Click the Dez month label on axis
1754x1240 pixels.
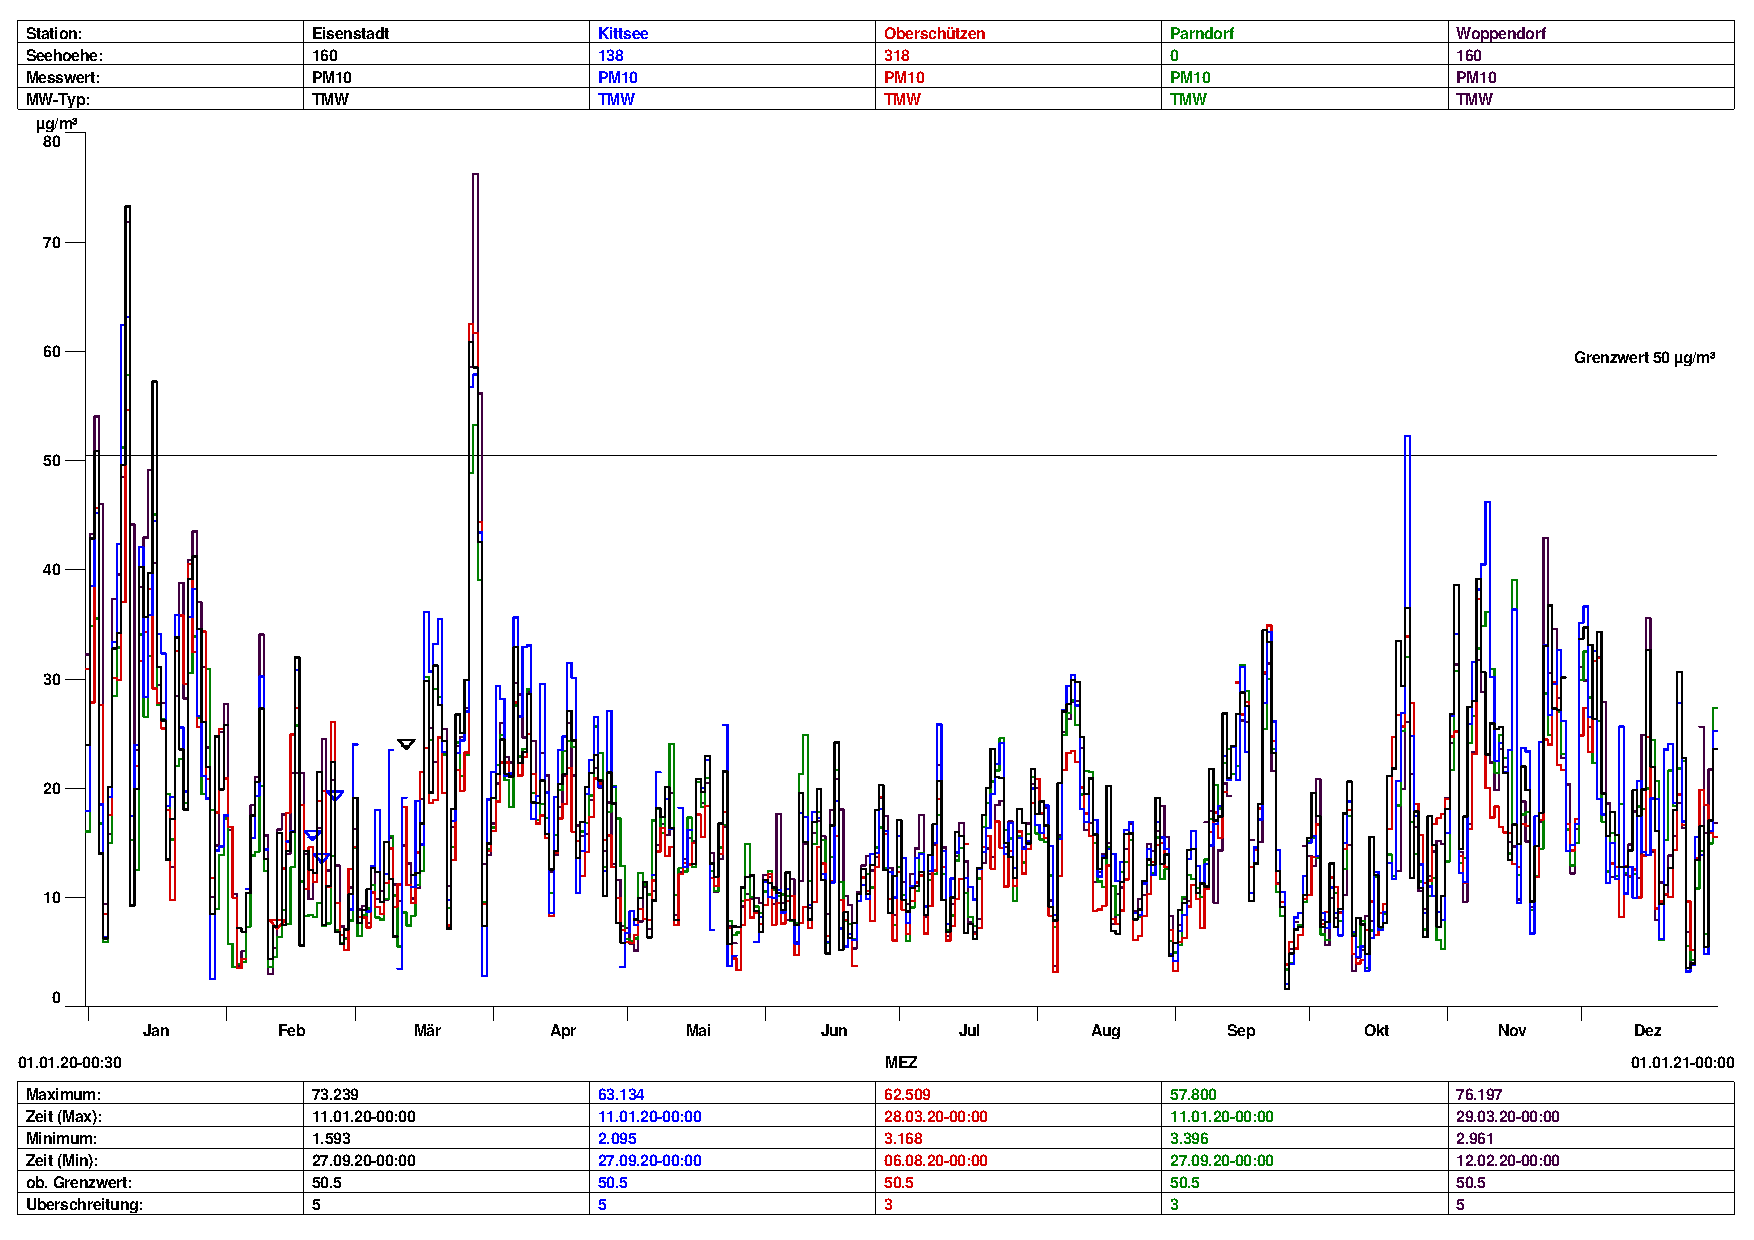point(1647,1030)
